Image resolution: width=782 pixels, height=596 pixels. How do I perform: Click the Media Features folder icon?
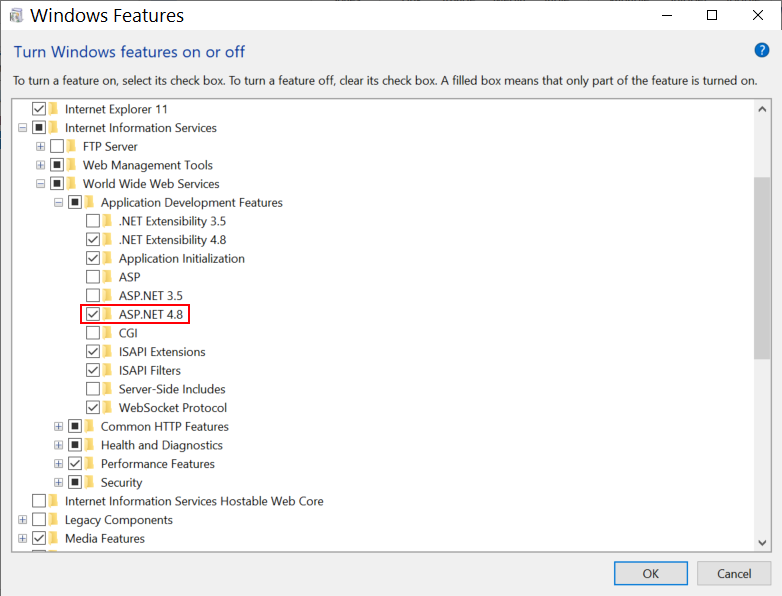pos(54,538)
